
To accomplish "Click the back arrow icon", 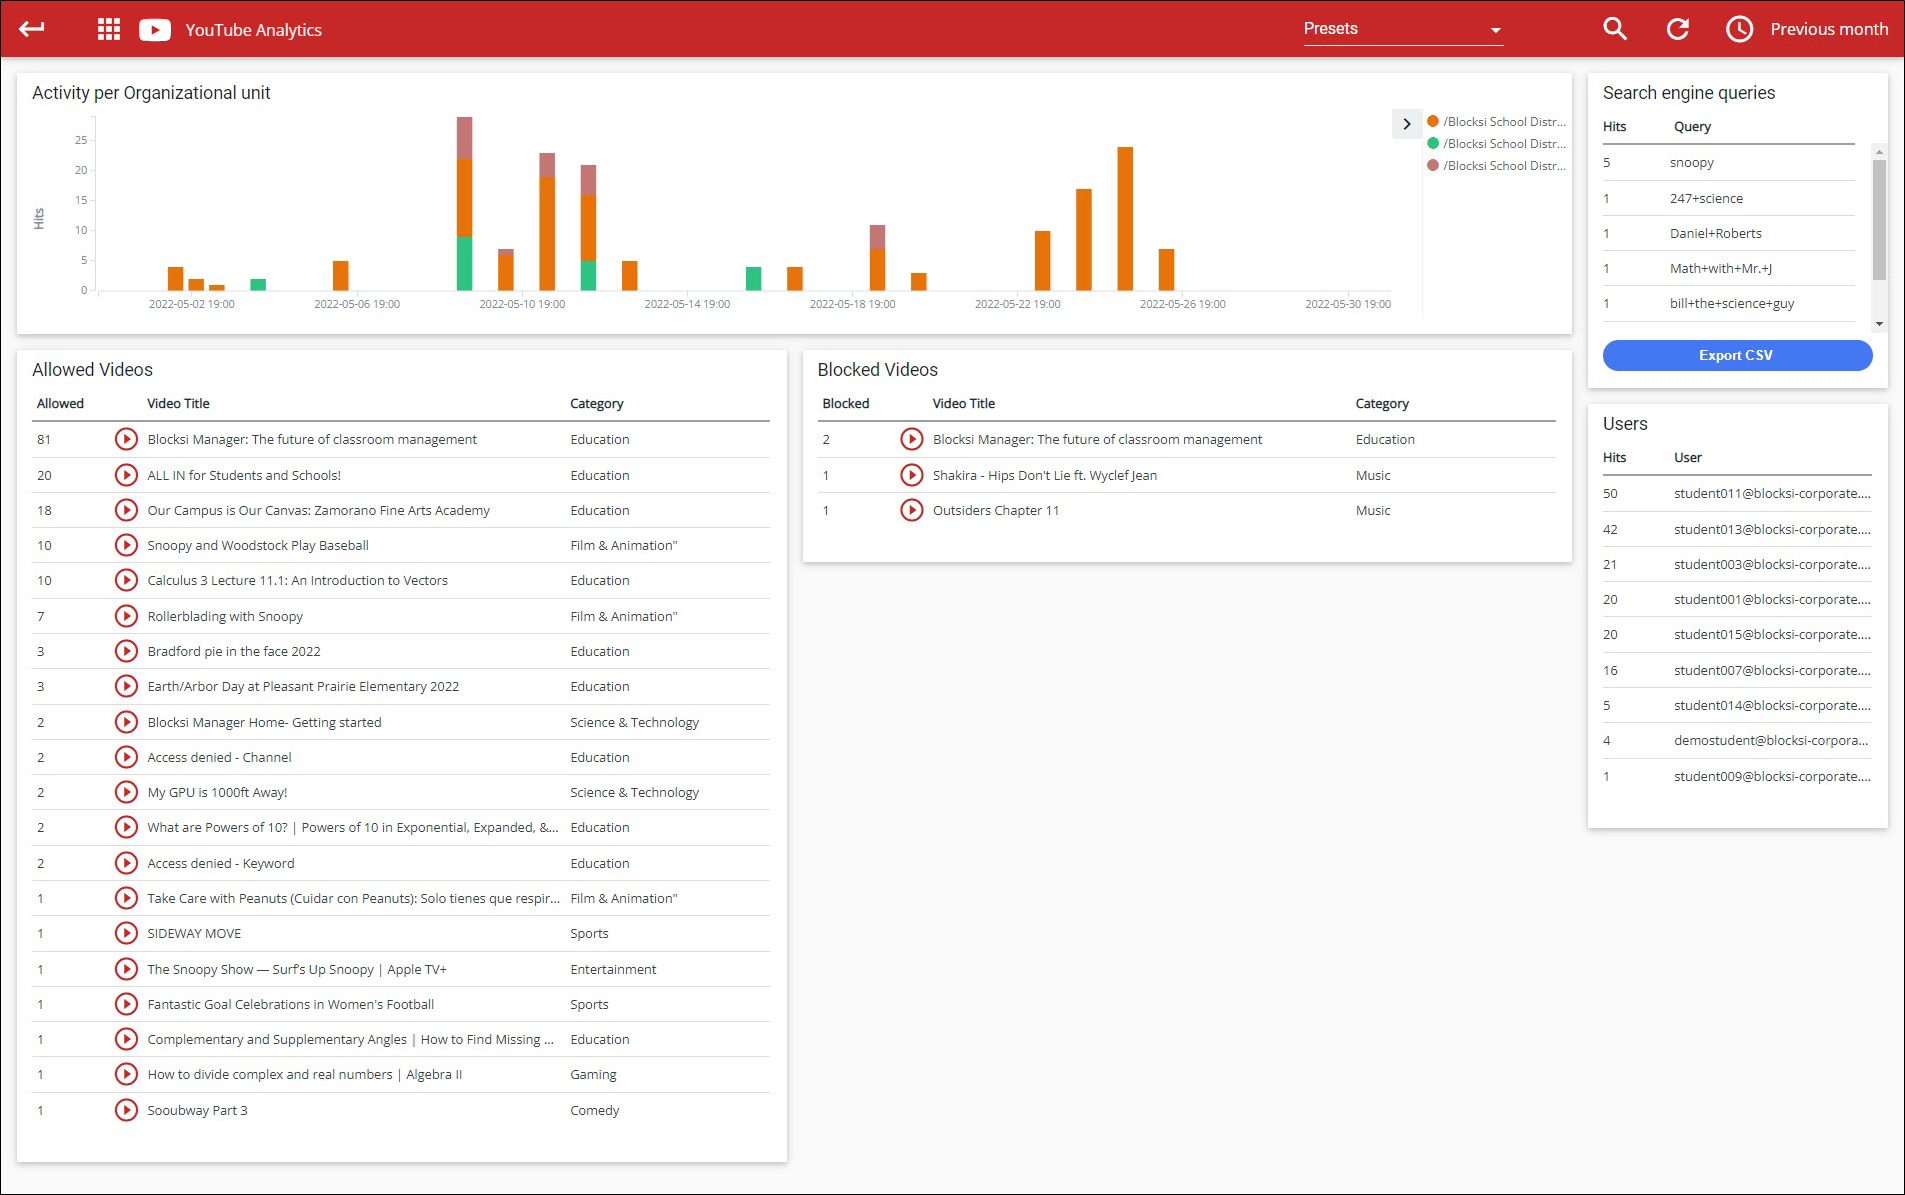I will tap(32, 29).
